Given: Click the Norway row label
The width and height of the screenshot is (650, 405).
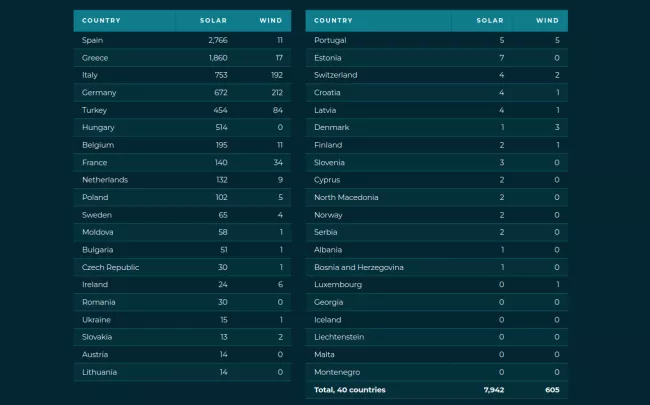Looking at the screenshot, I should coord(328,215).
